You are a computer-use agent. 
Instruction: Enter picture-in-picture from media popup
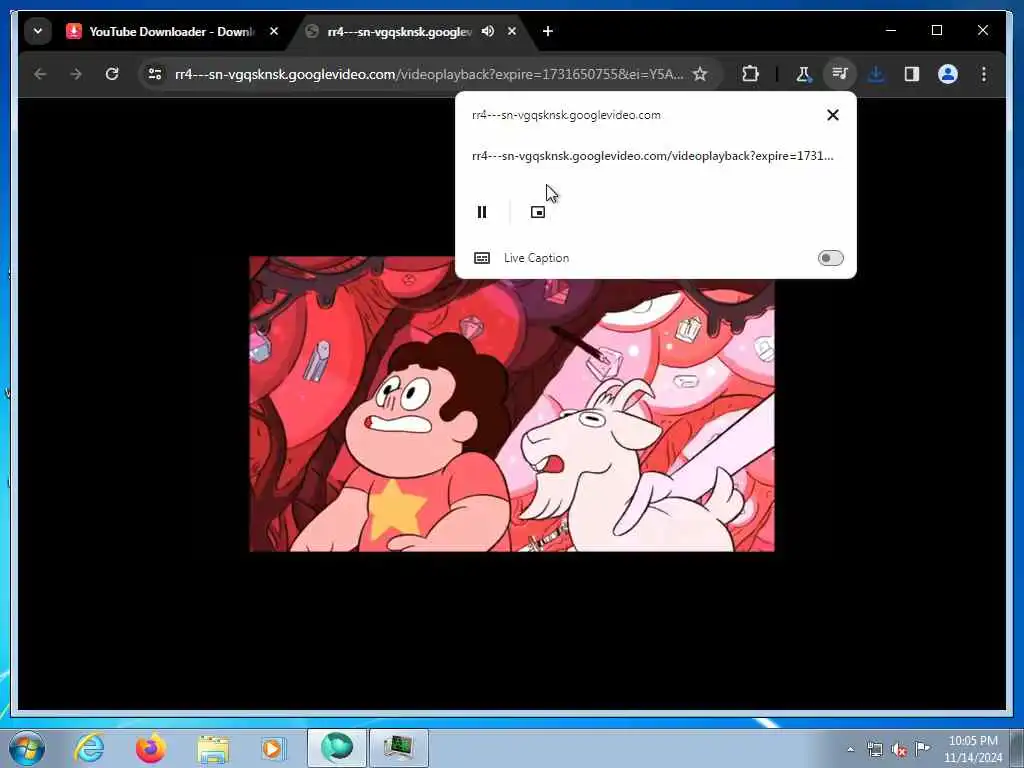point(537,212)
